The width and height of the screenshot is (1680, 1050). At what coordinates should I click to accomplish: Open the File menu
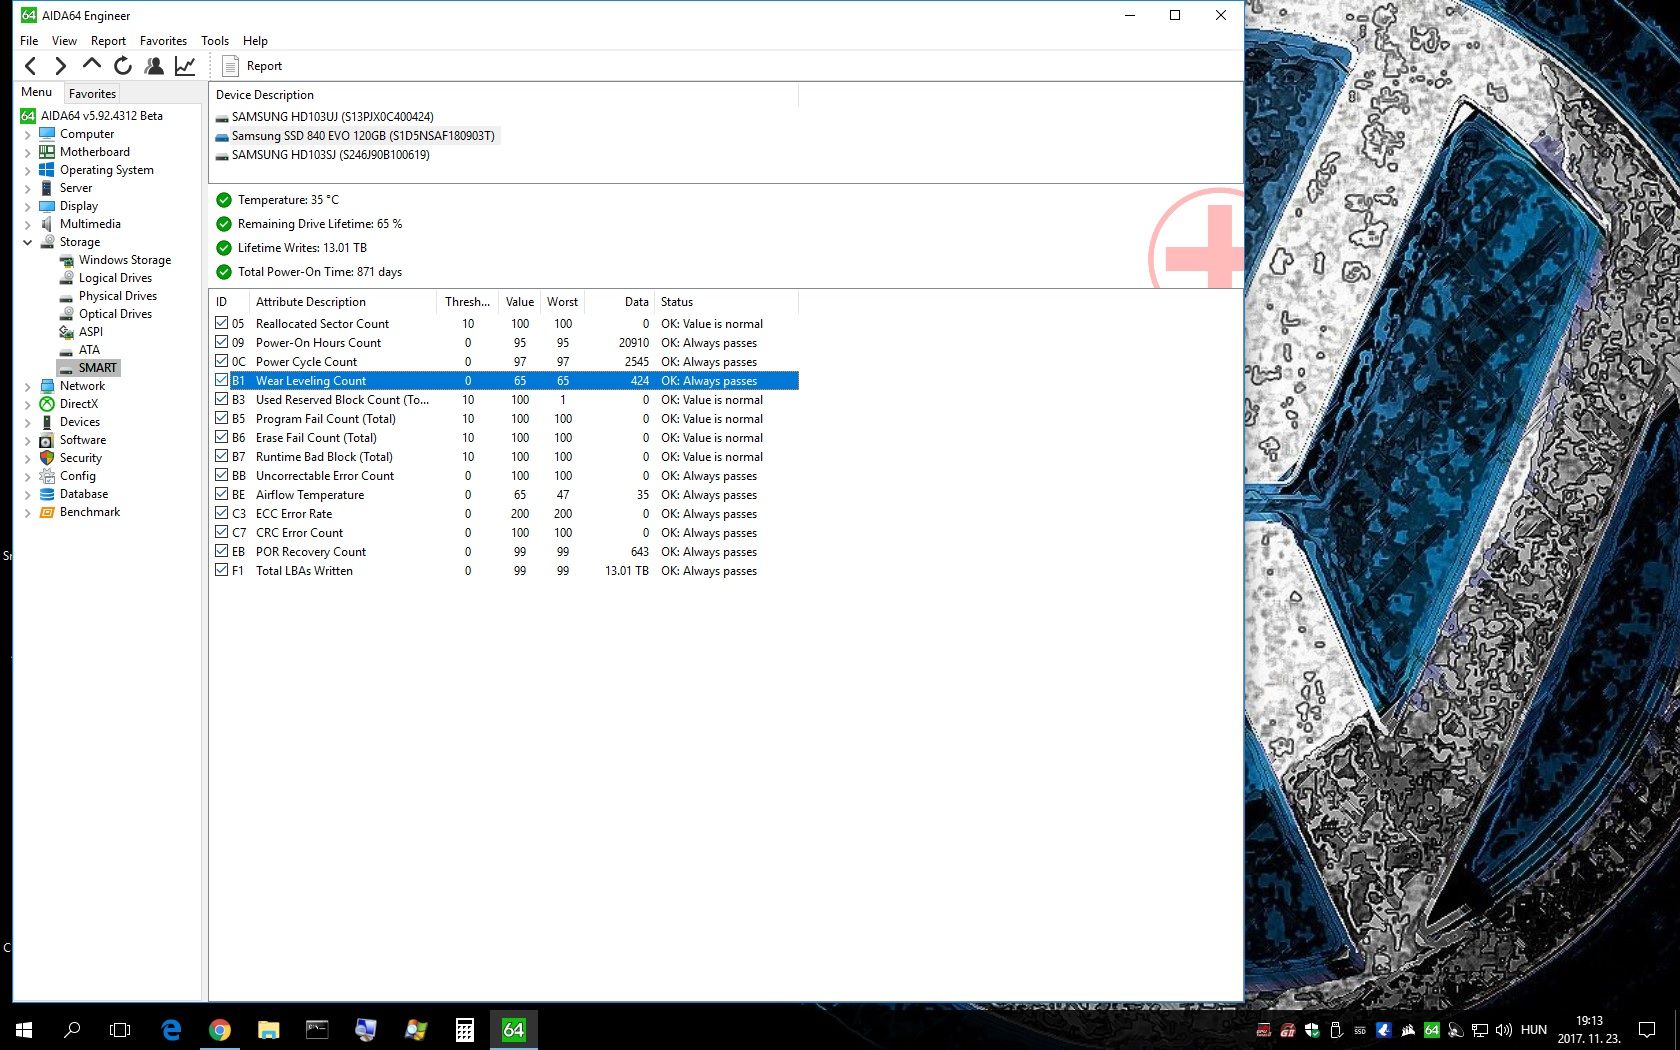(x=29, y=41)
